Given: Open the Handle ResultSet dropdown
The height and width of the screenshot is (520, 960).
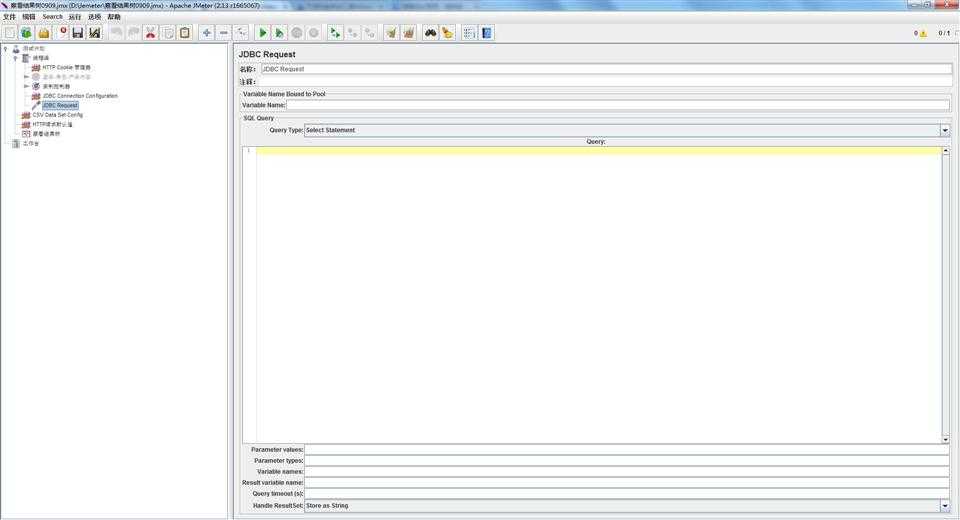Looking at the screenshot, I should point(945,505).
